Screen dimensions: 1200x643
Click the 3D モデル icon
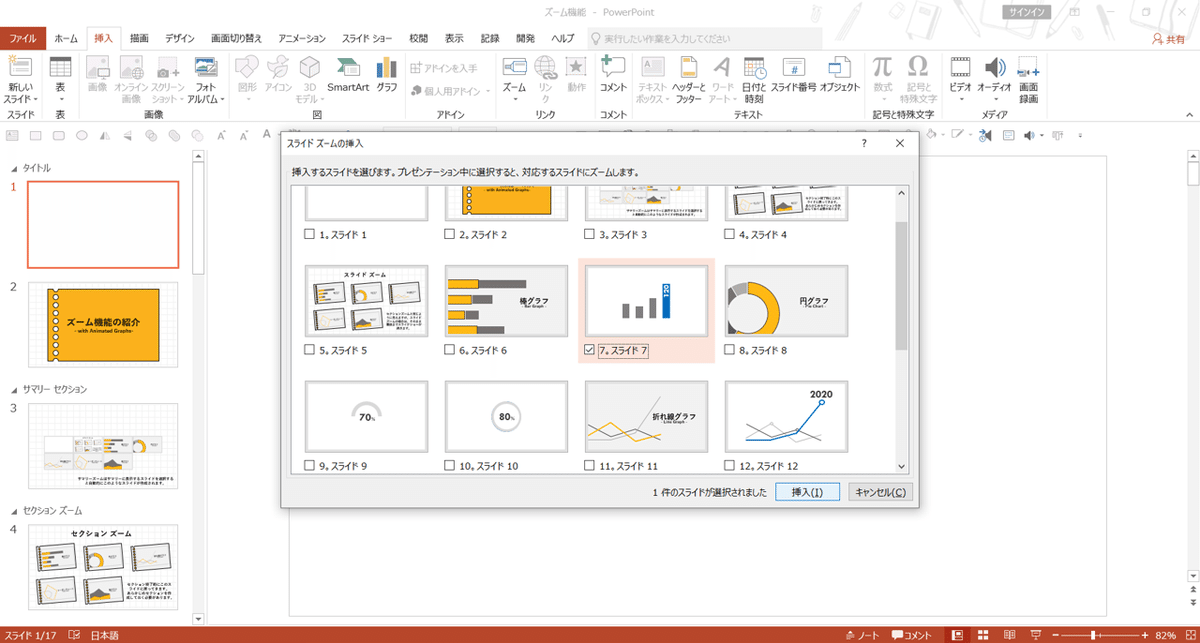(x=310, y=67)
